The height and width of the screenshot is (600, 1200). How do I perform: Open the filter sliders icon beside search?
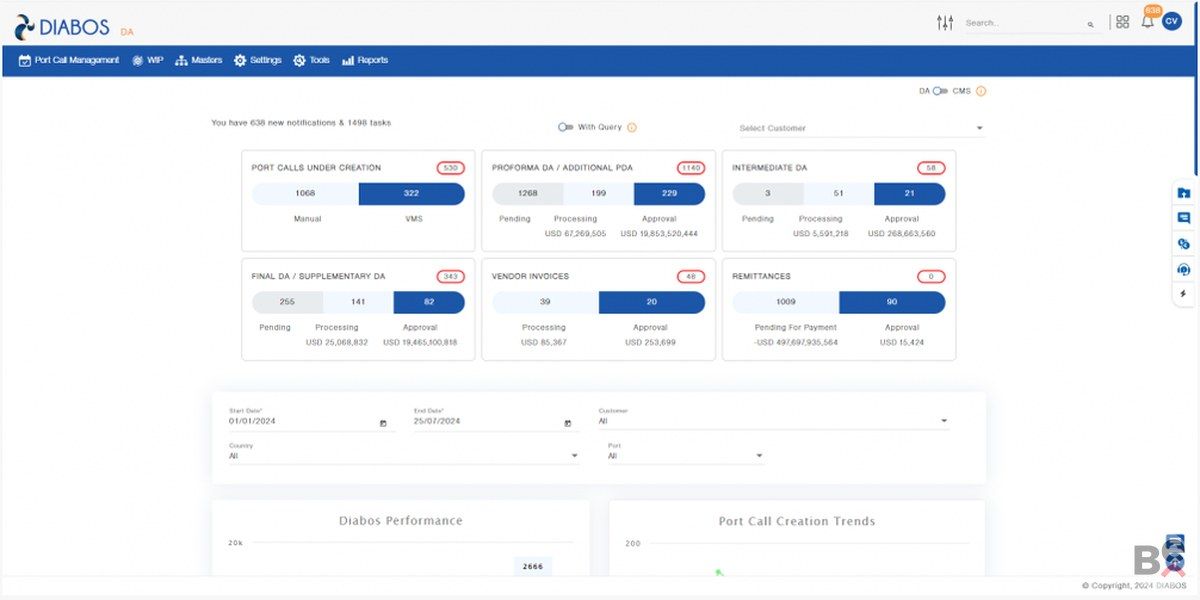click(x=944, y=22)
